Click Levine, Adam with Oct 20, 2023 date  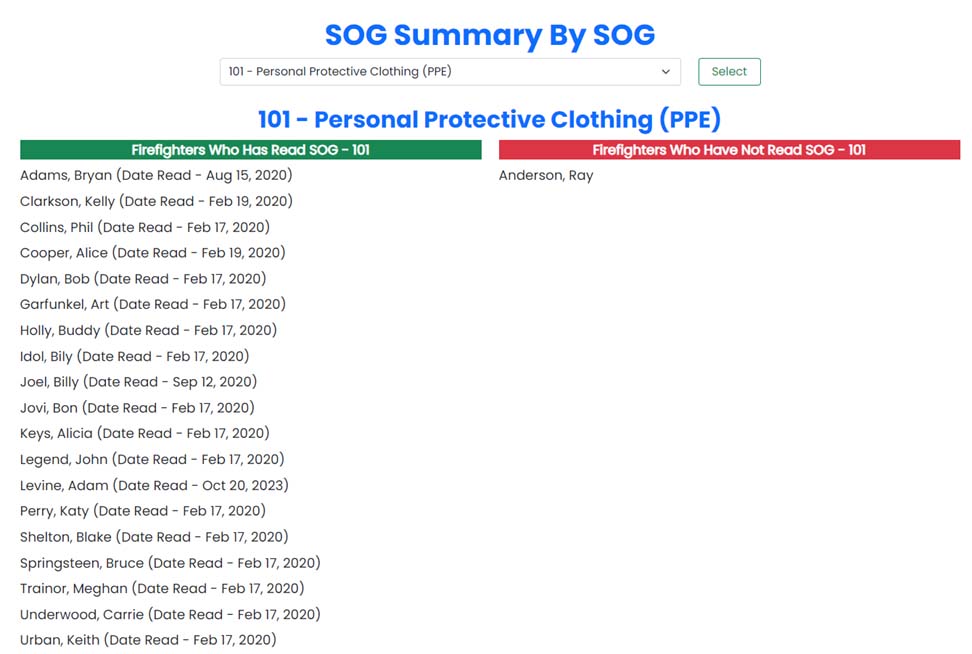tap(154, 485)
